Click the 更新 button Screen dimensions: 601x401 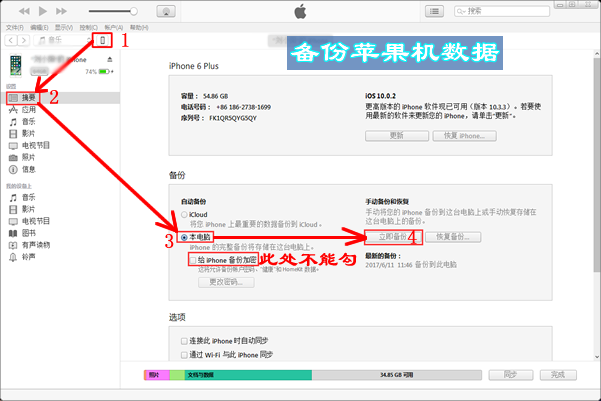(x=397, y=136)
